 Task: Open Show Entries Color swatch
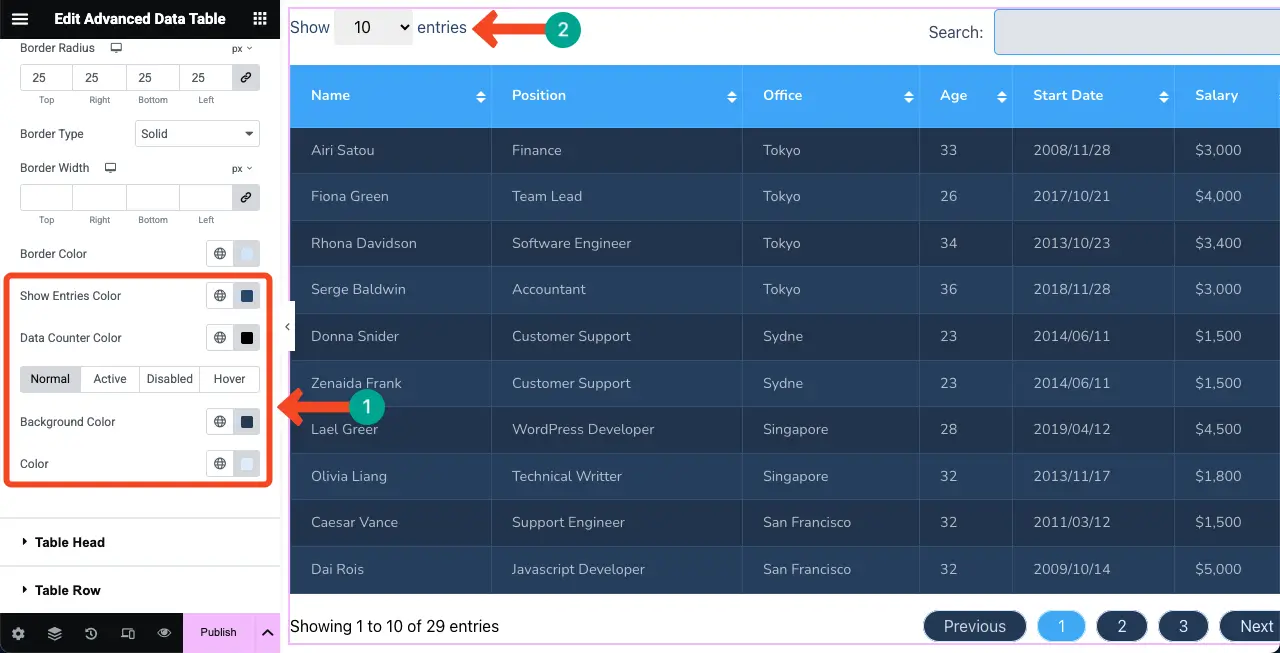pyautogui.click(x=246, y=296)
